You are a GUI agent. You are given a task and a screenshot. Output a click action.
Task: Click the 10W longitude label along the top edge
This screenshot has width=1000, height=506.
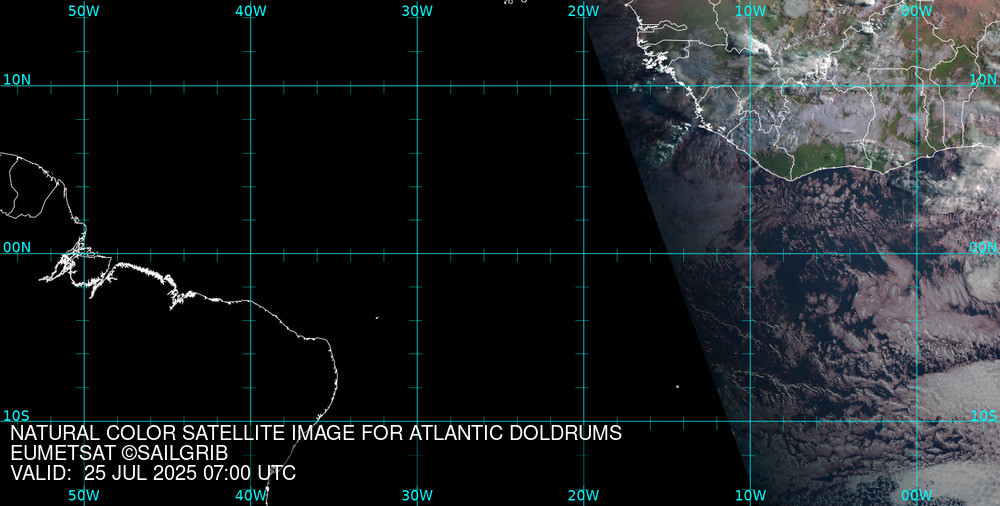(750, 11)
